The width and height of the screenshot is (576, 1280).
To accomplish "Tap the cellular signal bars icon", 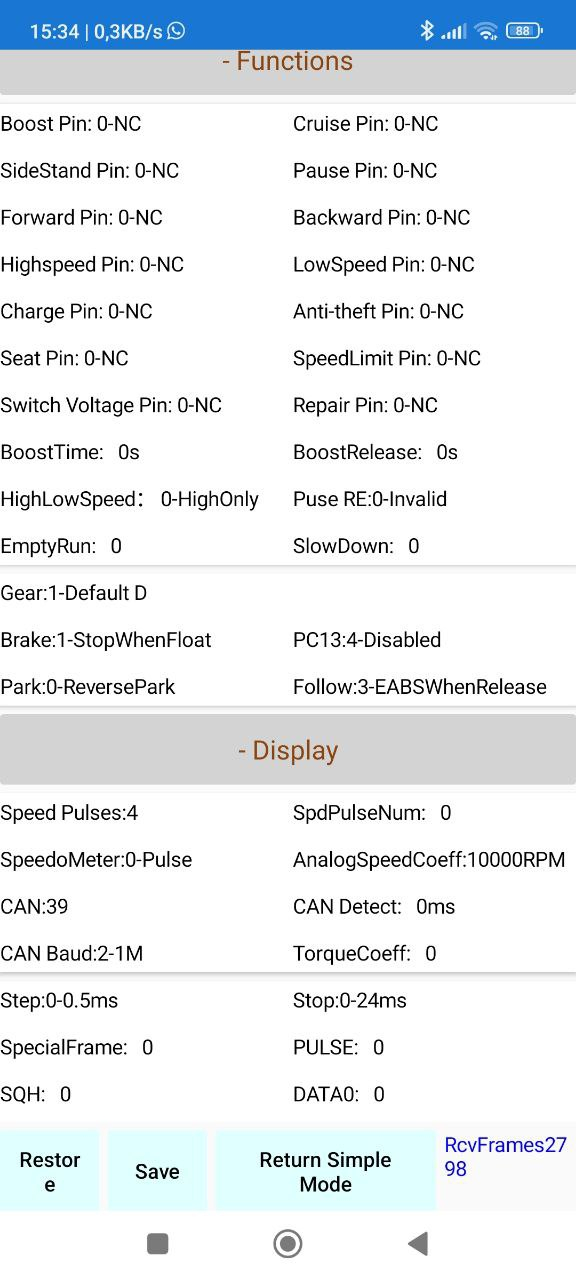I will point(454,32).
